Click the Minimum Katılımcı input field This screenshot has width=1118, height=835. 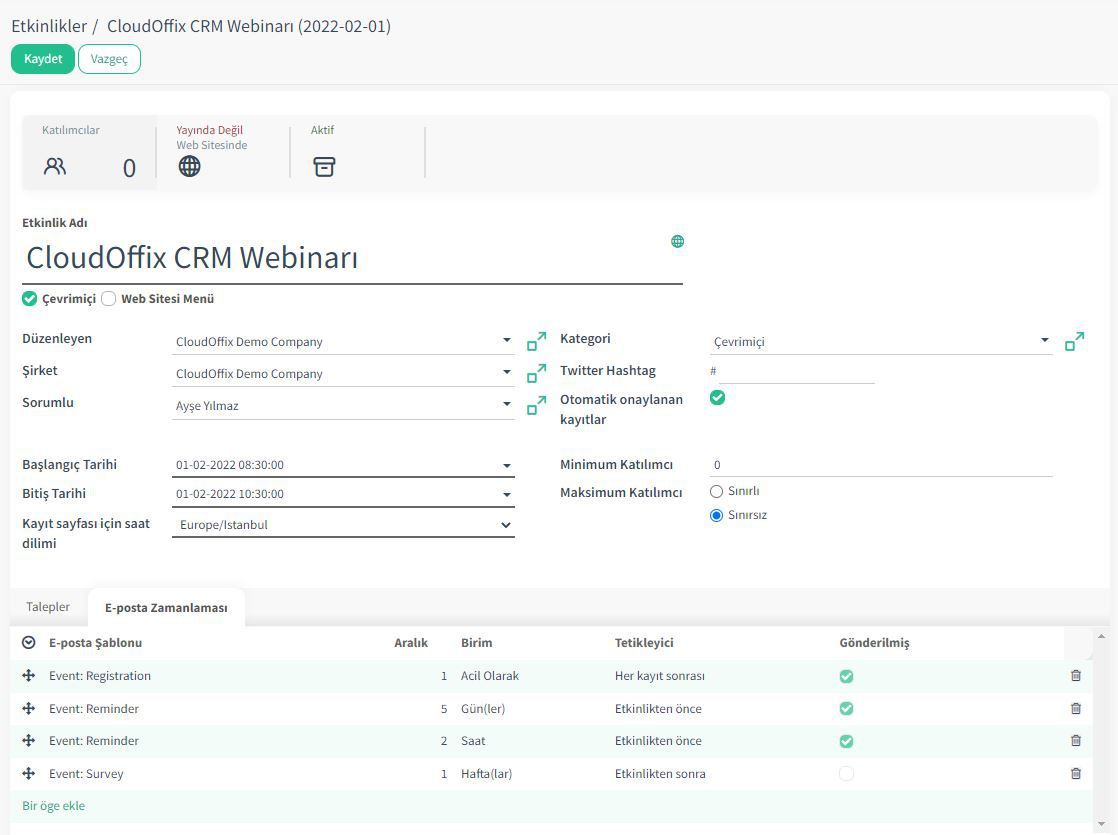(881, 464)
